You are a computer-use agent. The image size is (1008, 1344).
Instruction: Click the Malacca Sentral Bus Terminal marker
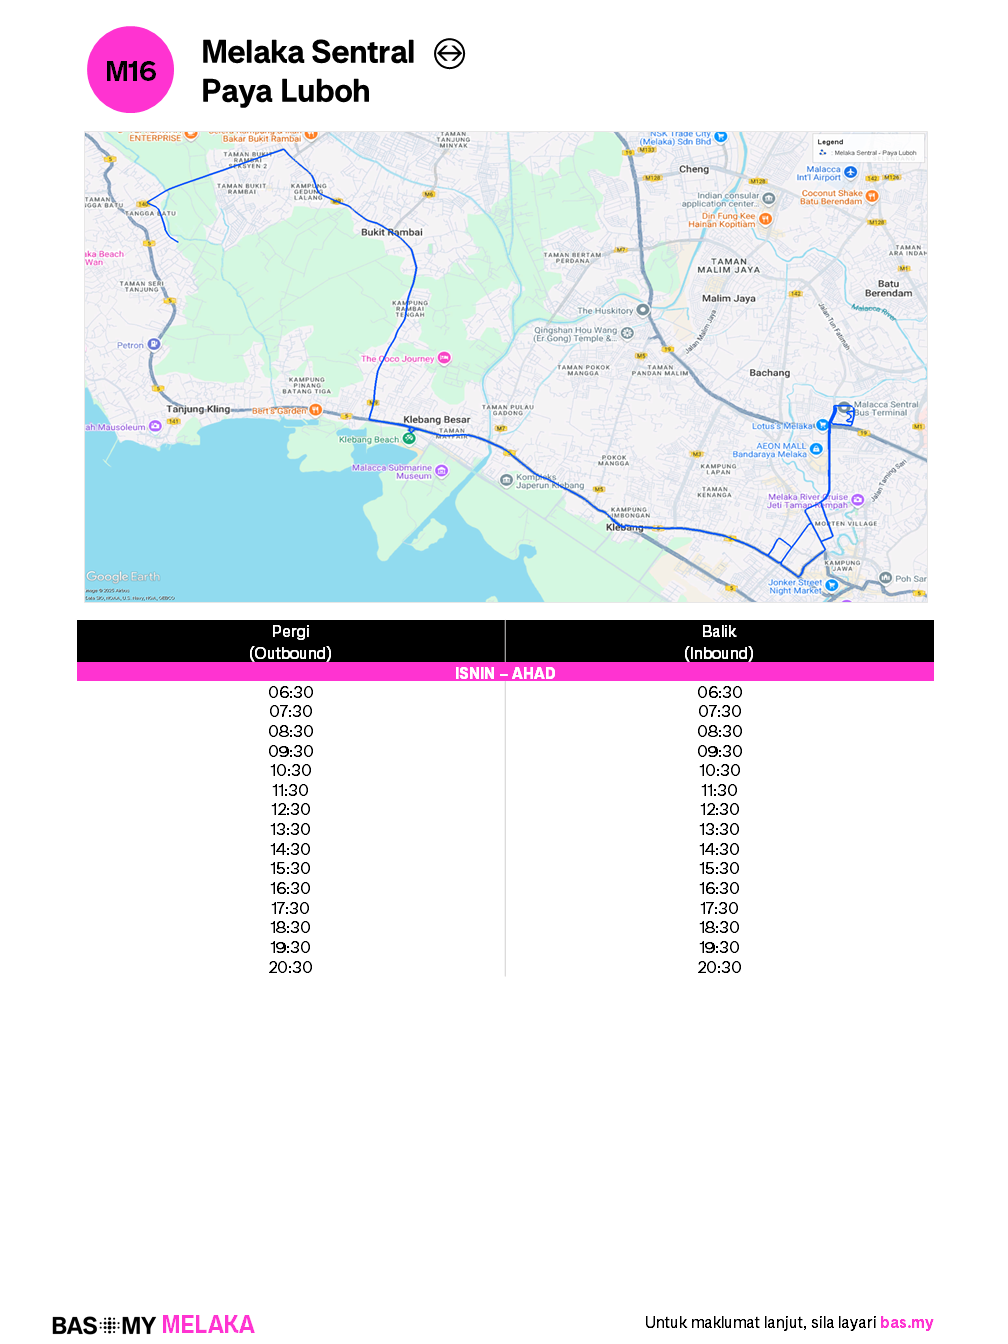coord(845,407)
